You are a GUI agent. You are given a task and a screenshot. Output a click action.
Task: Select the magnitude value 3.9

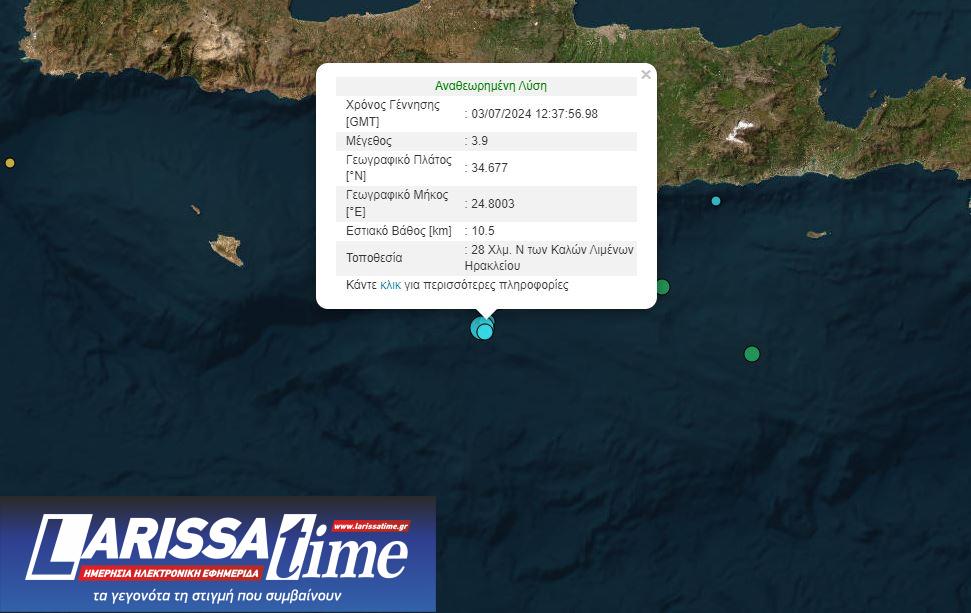(x=479, y=141)
